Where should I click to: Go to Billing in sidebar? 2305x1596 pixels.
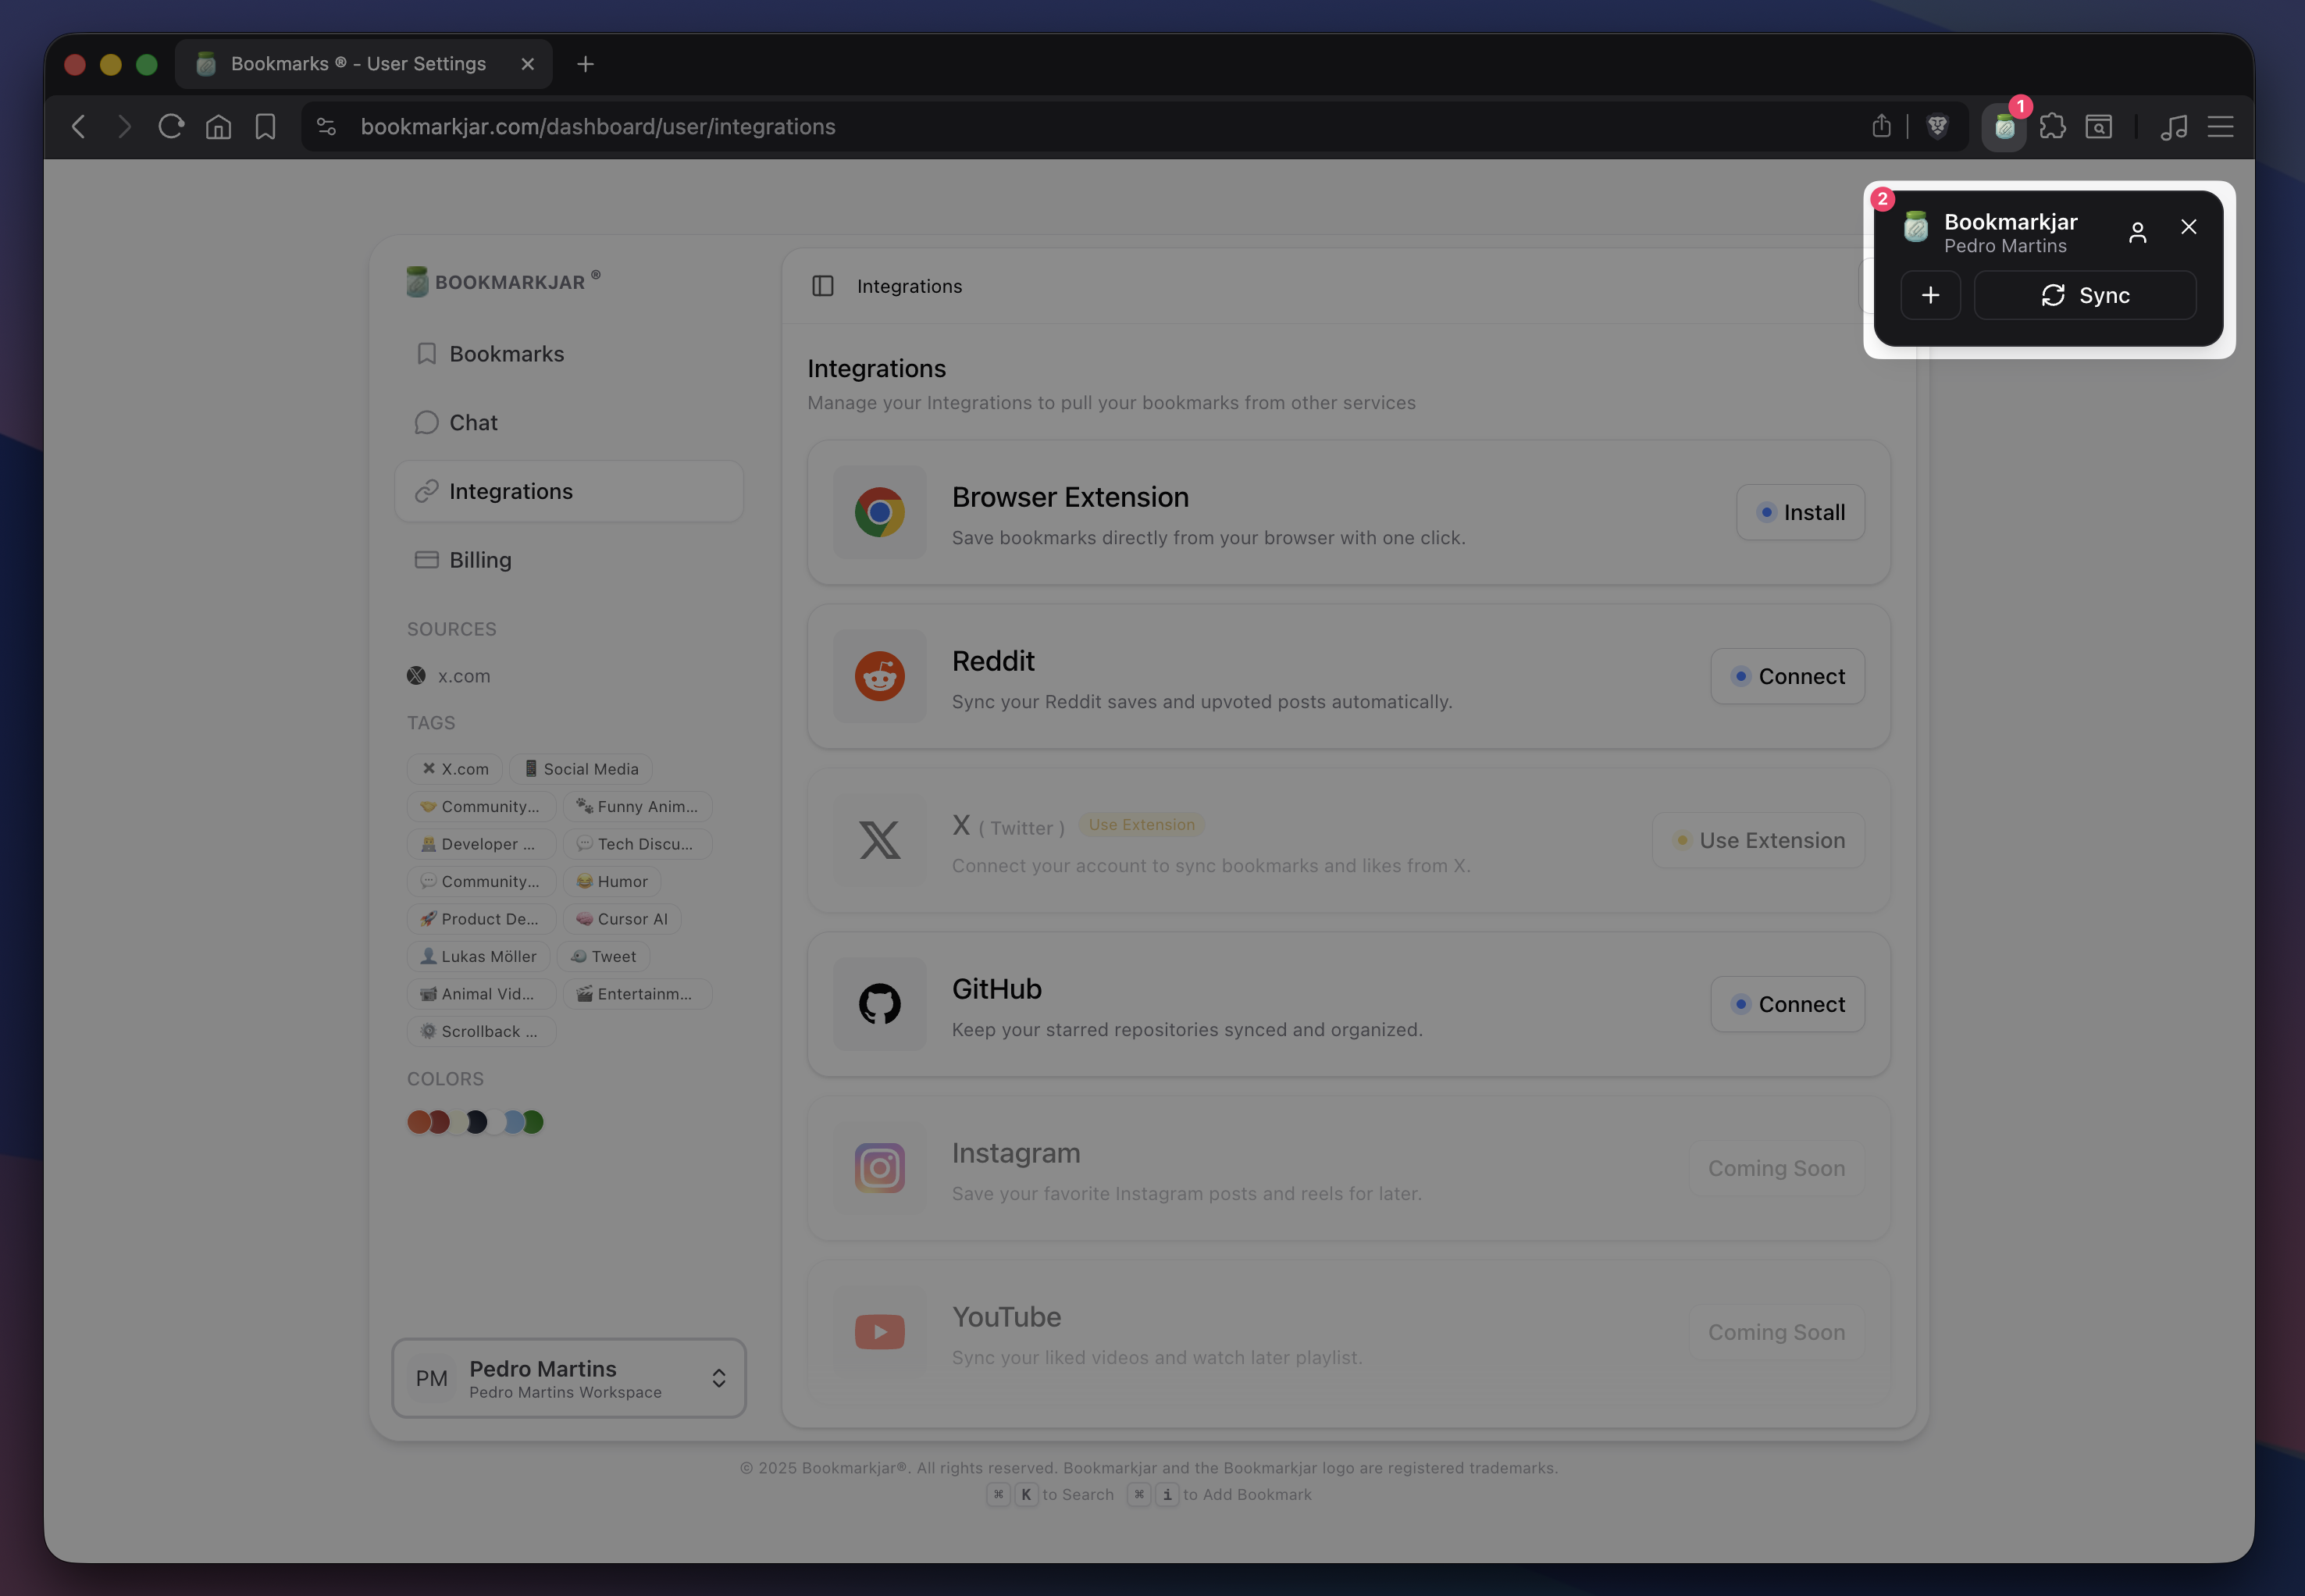tap(480, 560)
